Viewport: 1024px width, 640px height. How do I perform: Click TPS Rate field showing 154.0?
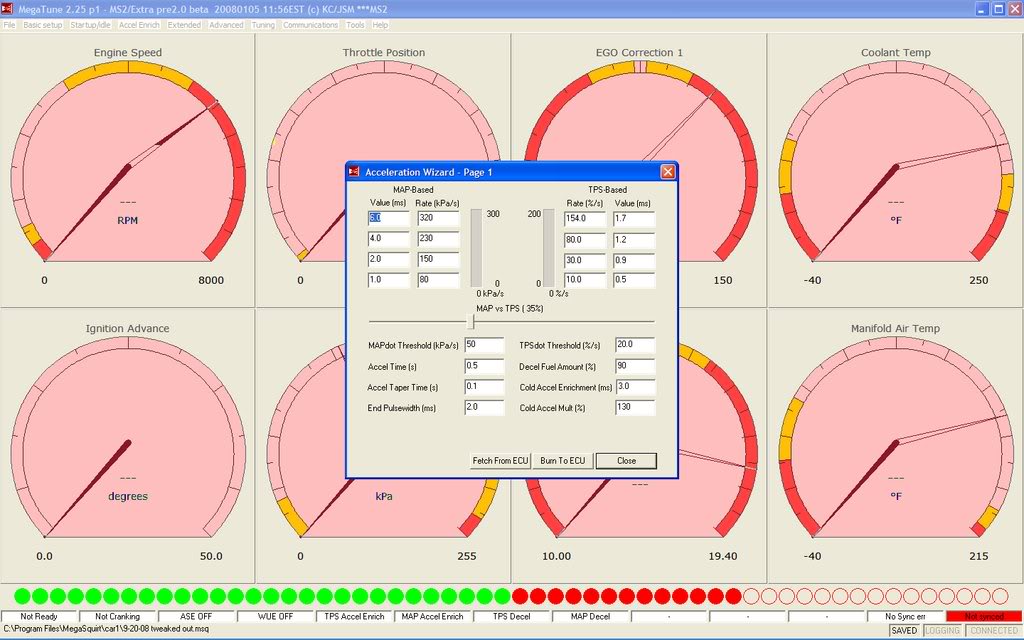(x=585, y=219)
